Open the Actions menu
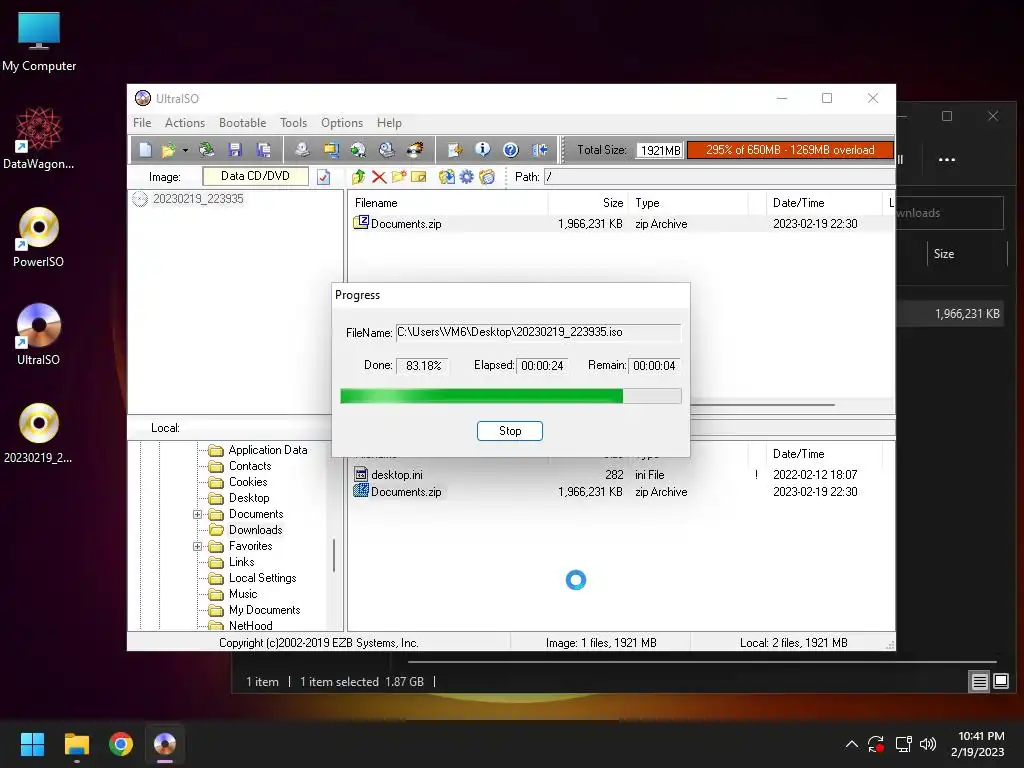 (185, 123)
